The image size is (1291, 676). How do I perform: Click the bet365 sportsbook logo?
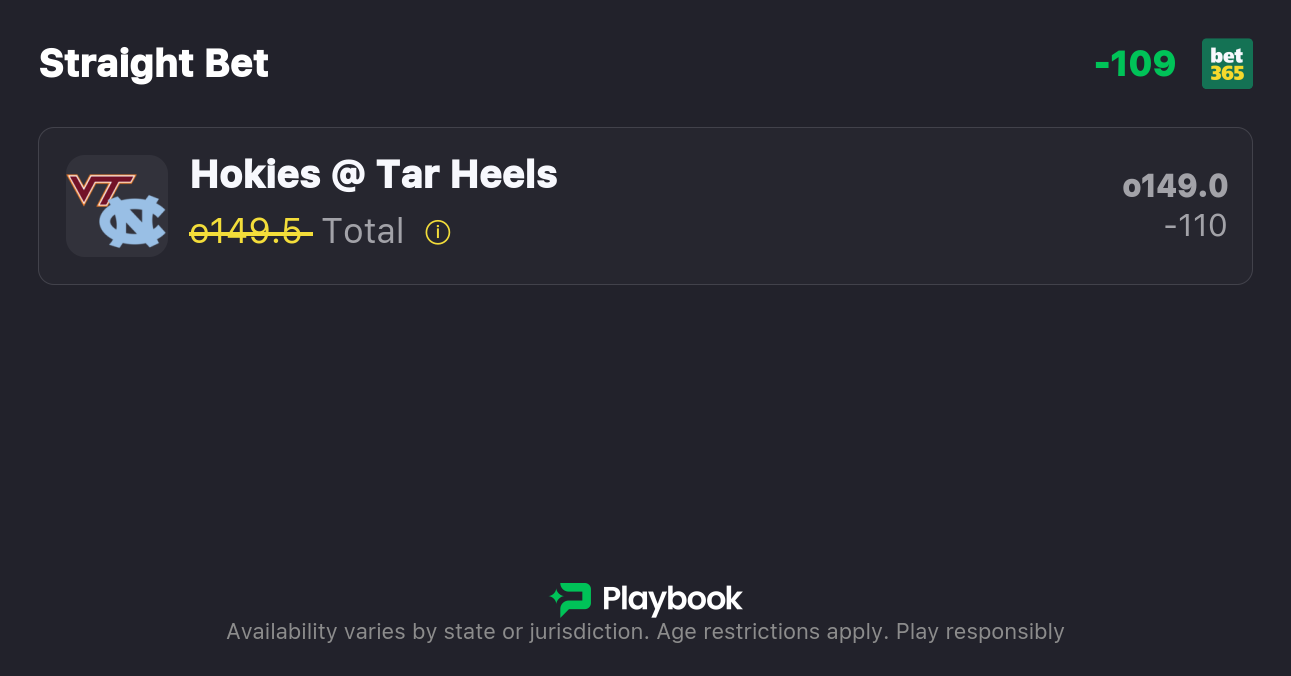coord(1227,64)
